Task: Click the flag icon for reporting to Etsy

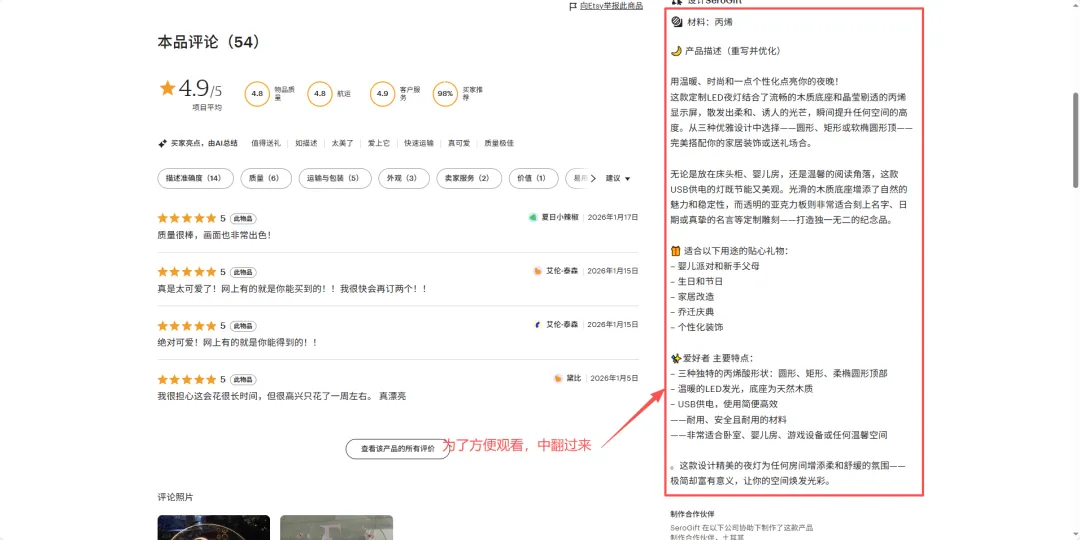Action: point(572,6)
